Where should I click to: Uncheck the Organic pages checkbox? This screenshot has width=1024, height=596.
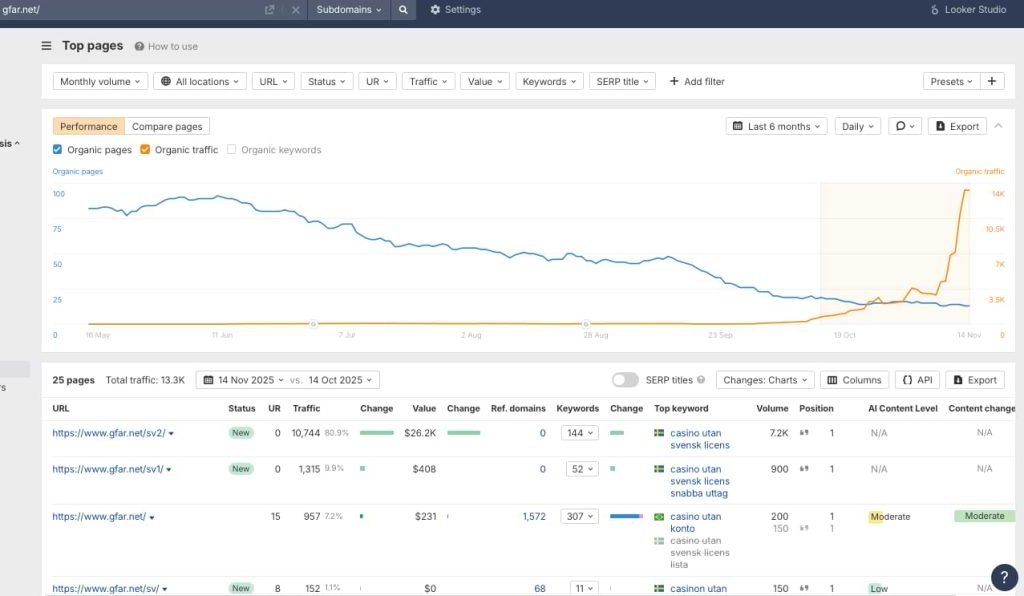pyautogui.click(x=58, y=150)
